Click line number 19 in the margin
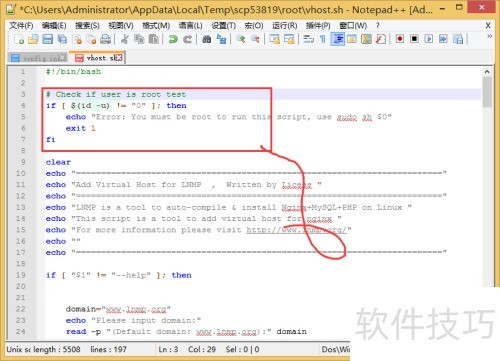This screenshot has width=500, height=361. coord(21,275)
